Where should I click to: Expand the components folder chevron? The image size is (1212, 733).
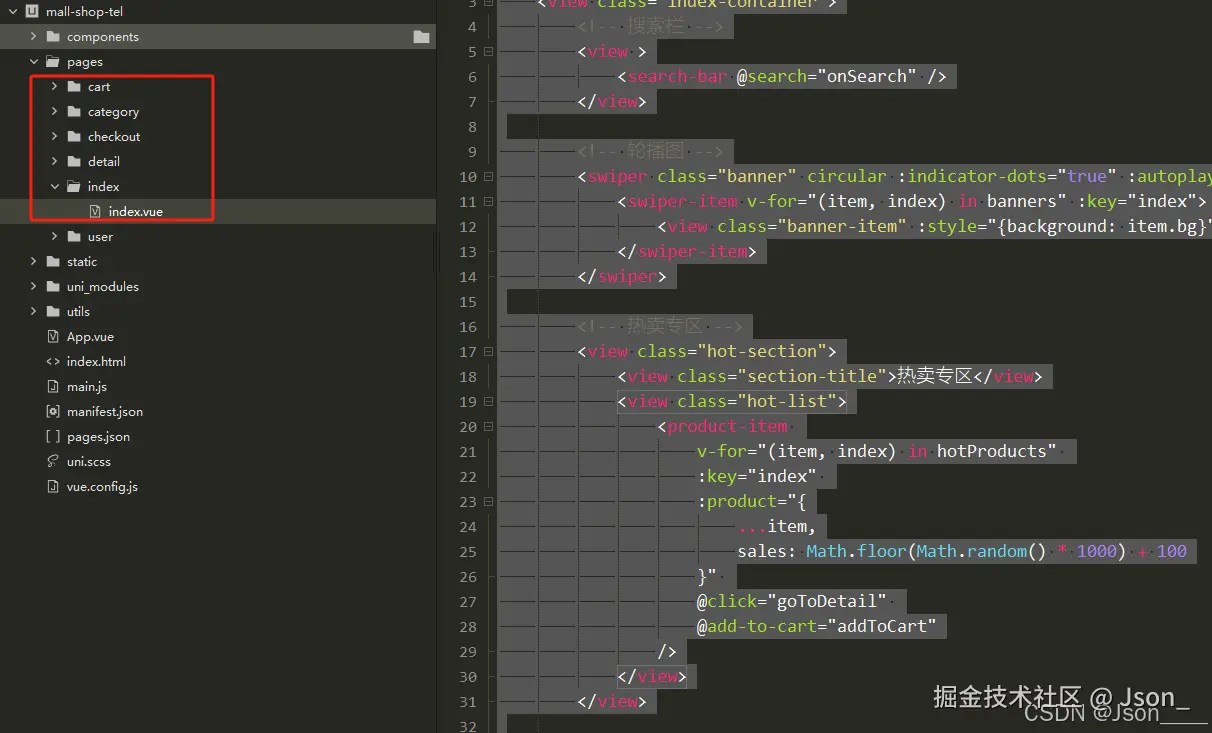[34, 37]
